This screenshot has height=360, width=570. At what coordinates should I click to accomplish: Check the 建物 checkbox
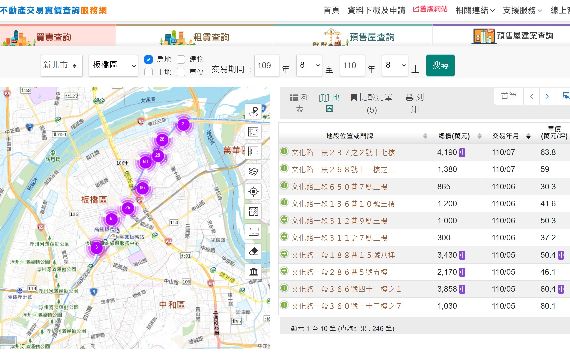pyautogui.click(x=181, y=59)
